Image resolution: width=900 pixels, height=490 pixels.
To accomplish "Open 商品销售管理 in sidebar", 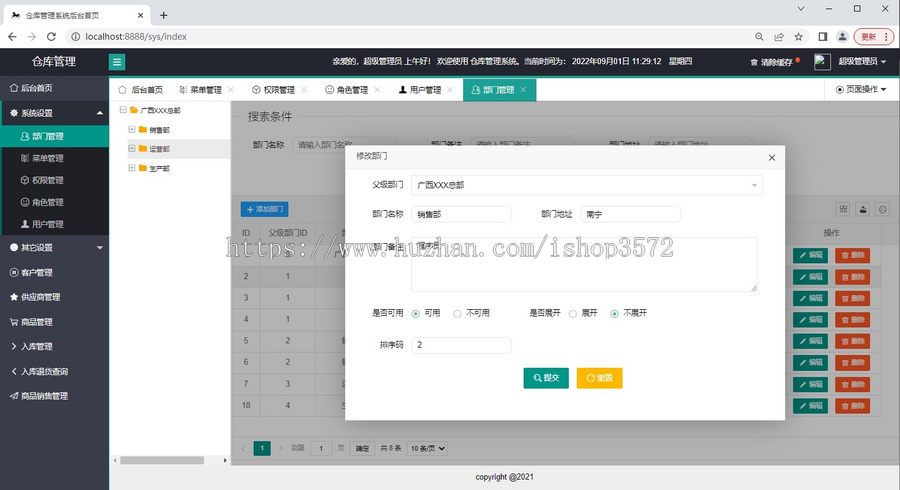I will pos(54,396).
